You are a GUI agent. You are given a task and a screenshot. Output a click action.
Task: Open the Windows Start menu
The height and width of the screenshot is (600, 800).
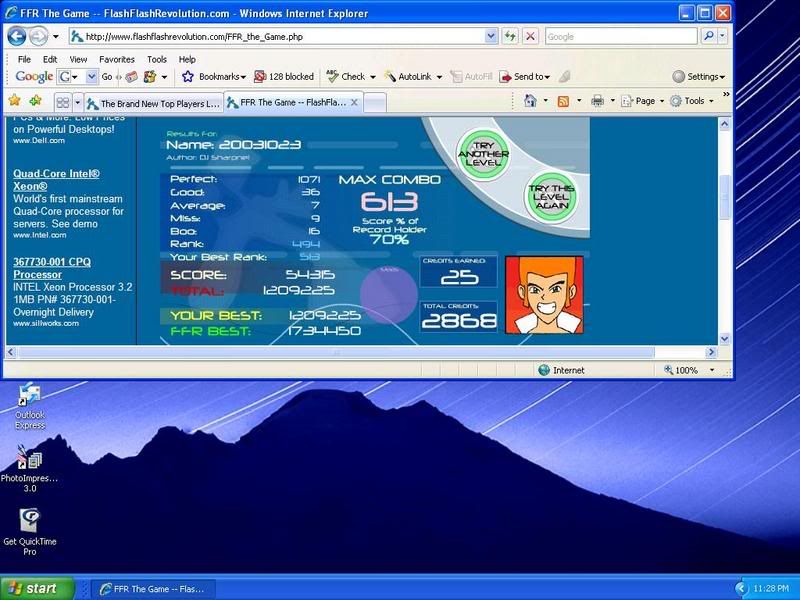click(37, 589)
